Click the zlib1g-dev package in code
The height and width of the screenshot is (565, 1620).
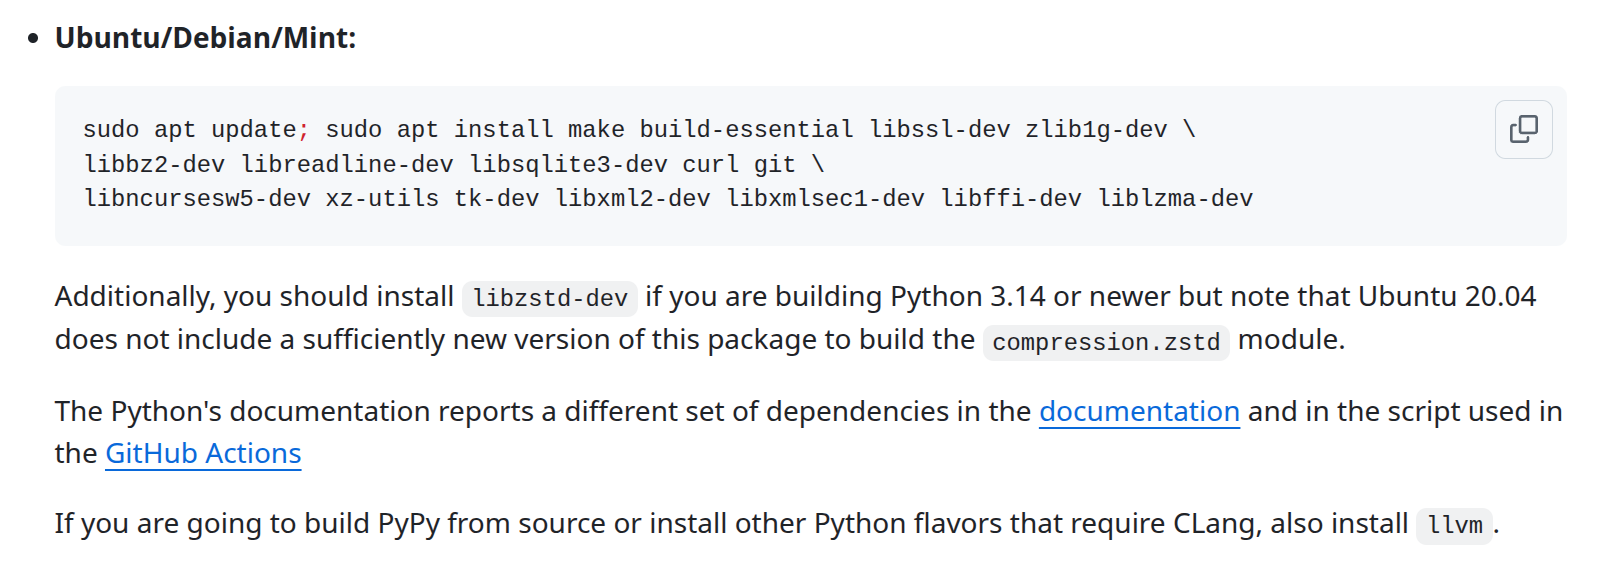point(1096,129)
